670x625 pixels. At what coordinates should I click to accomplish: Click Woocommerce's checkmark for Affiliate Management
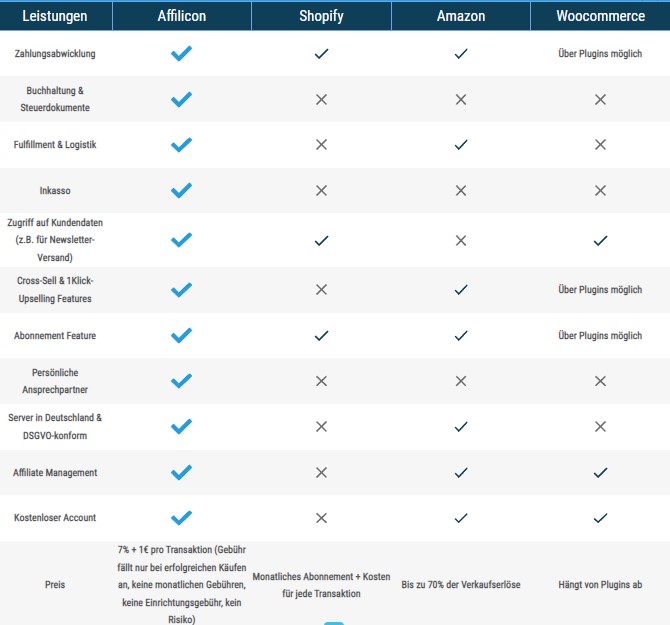(600, 472)
